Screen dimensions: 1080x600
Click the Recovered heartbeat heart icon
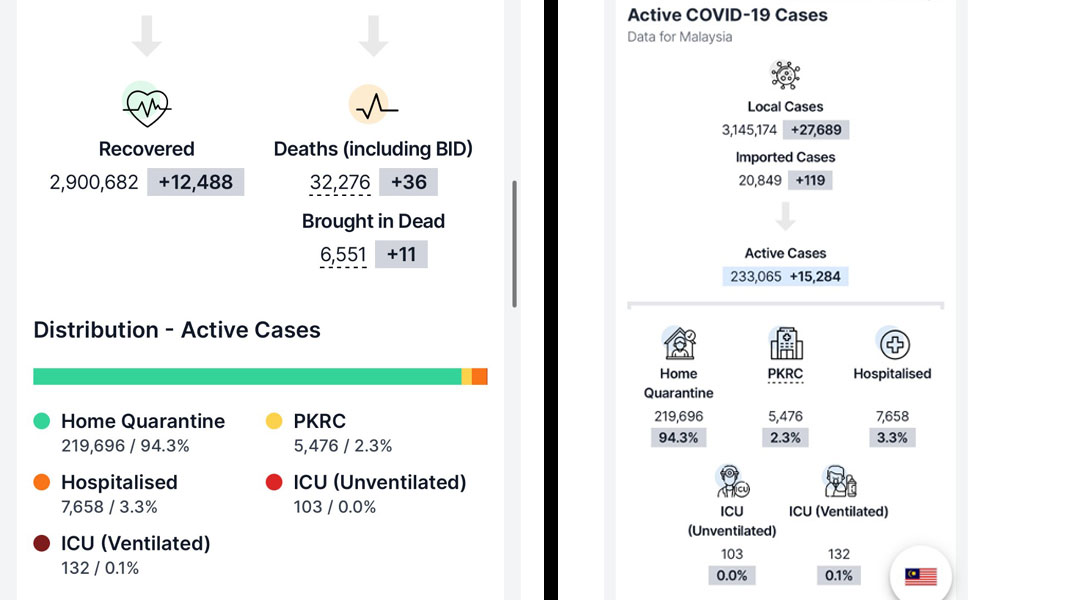click(x=146, y=105)
